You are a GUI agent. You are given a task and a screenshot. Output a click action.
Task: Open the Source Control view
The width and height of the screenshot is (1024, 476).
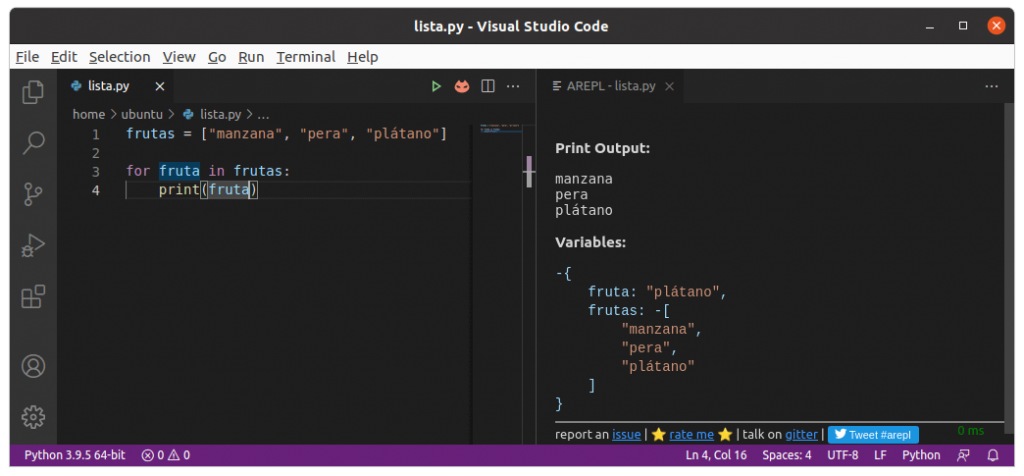[x=33, y=194]
